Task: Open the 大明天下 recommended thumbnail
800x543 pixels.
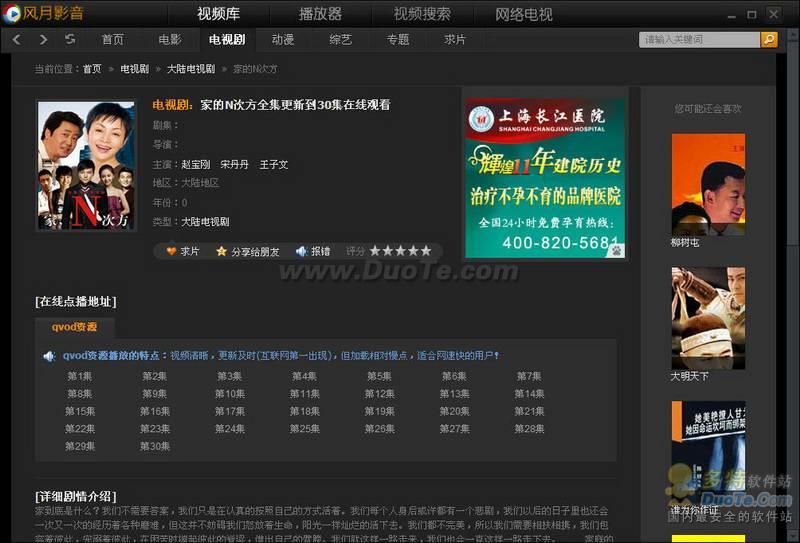Action: (708, 317)
